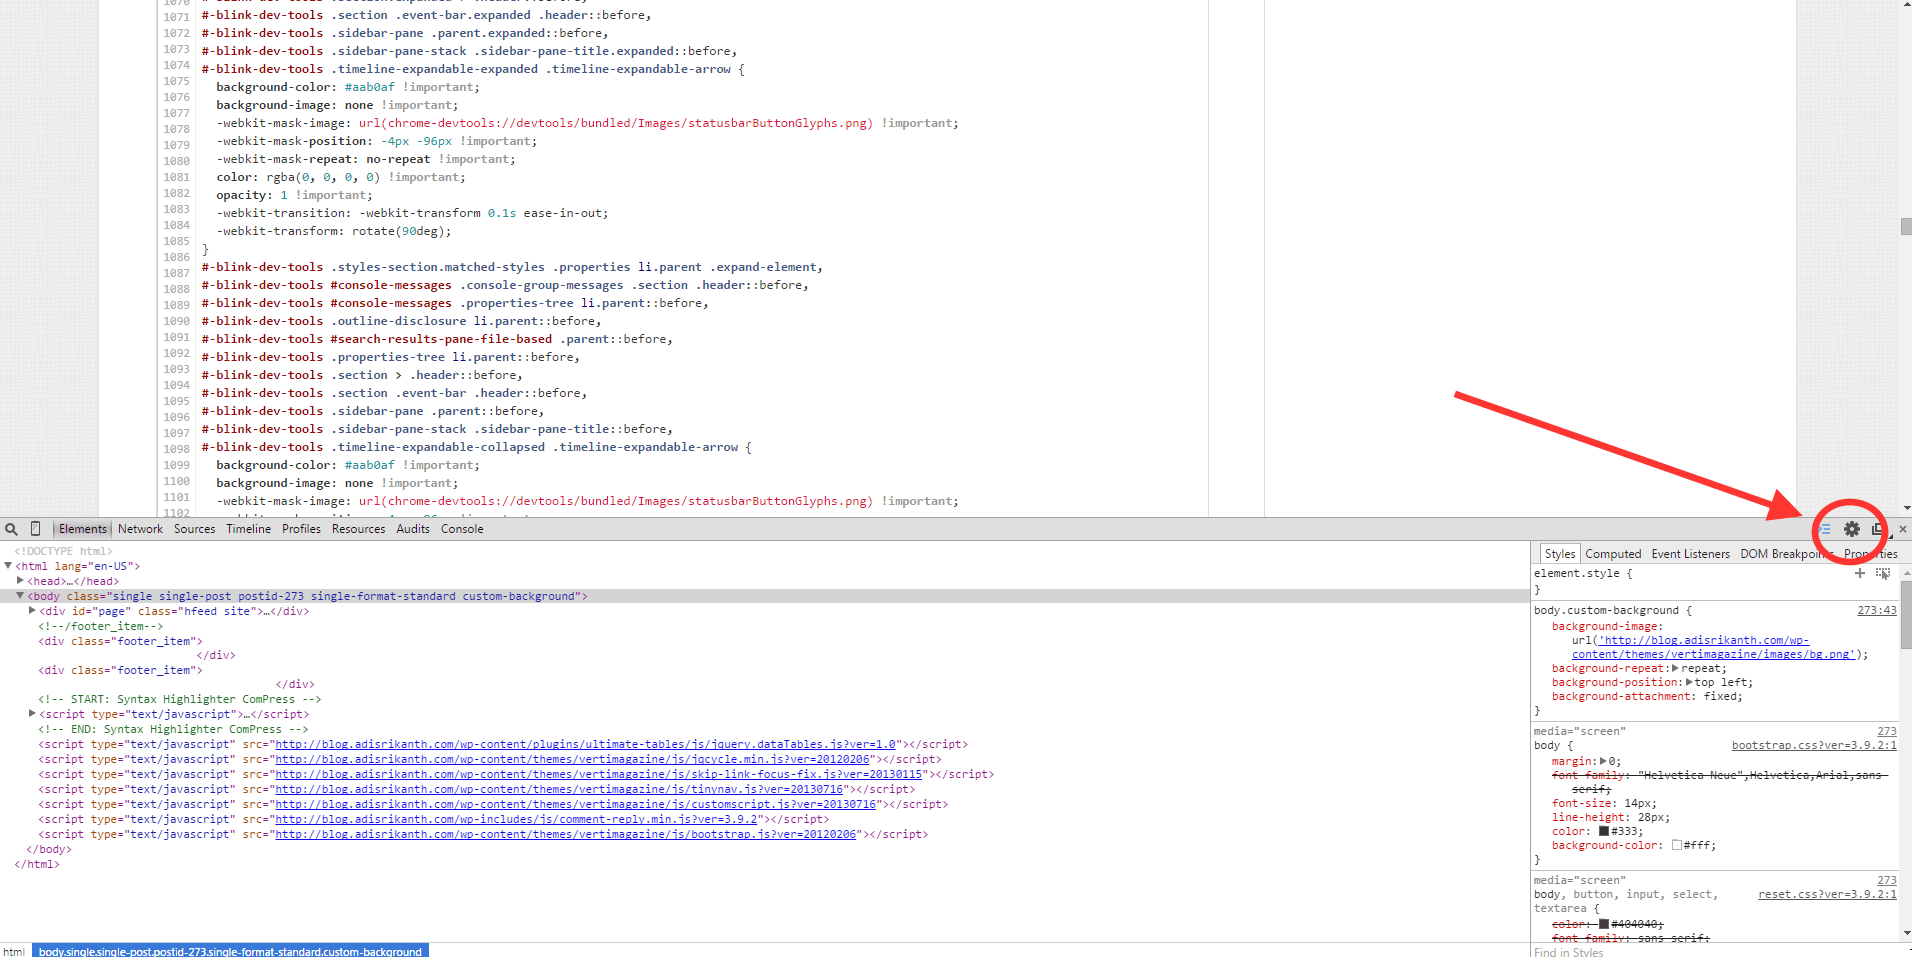Select the closing body tag
The width and height of the screenshot is (1912, 957).
(x=49, y=849)
